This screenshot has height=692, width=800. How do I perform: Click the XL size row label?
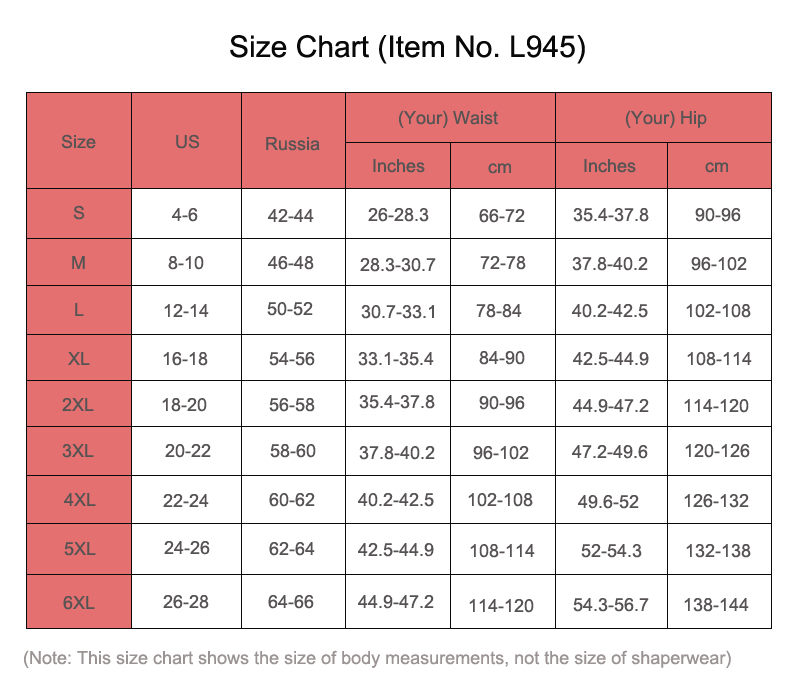point(78,358)
